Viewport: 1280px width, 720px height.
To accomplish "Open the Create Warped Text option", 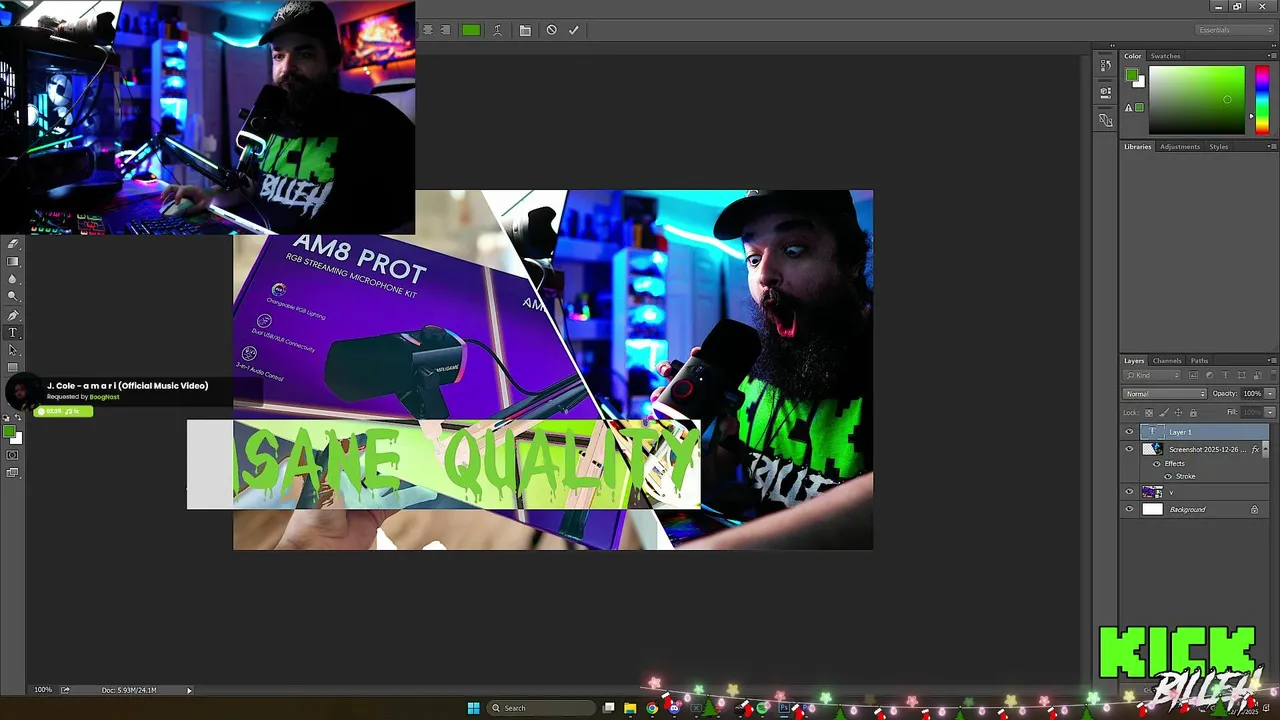I will coord(497,30).
